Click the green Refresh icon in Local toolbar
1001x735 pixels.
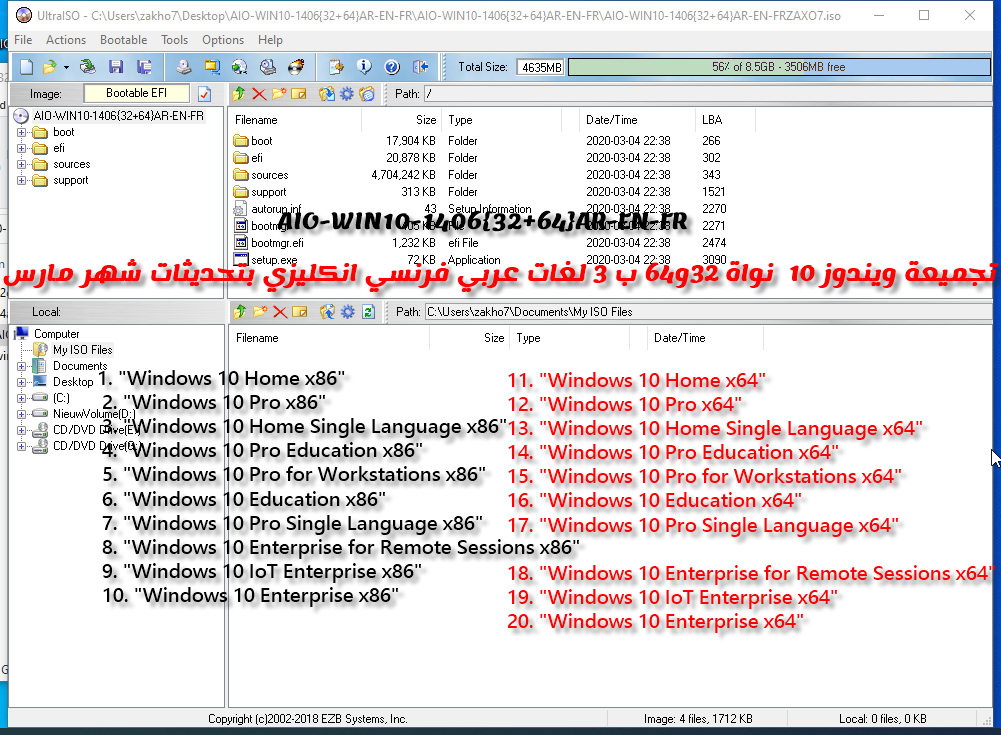[x=368, y=312]
